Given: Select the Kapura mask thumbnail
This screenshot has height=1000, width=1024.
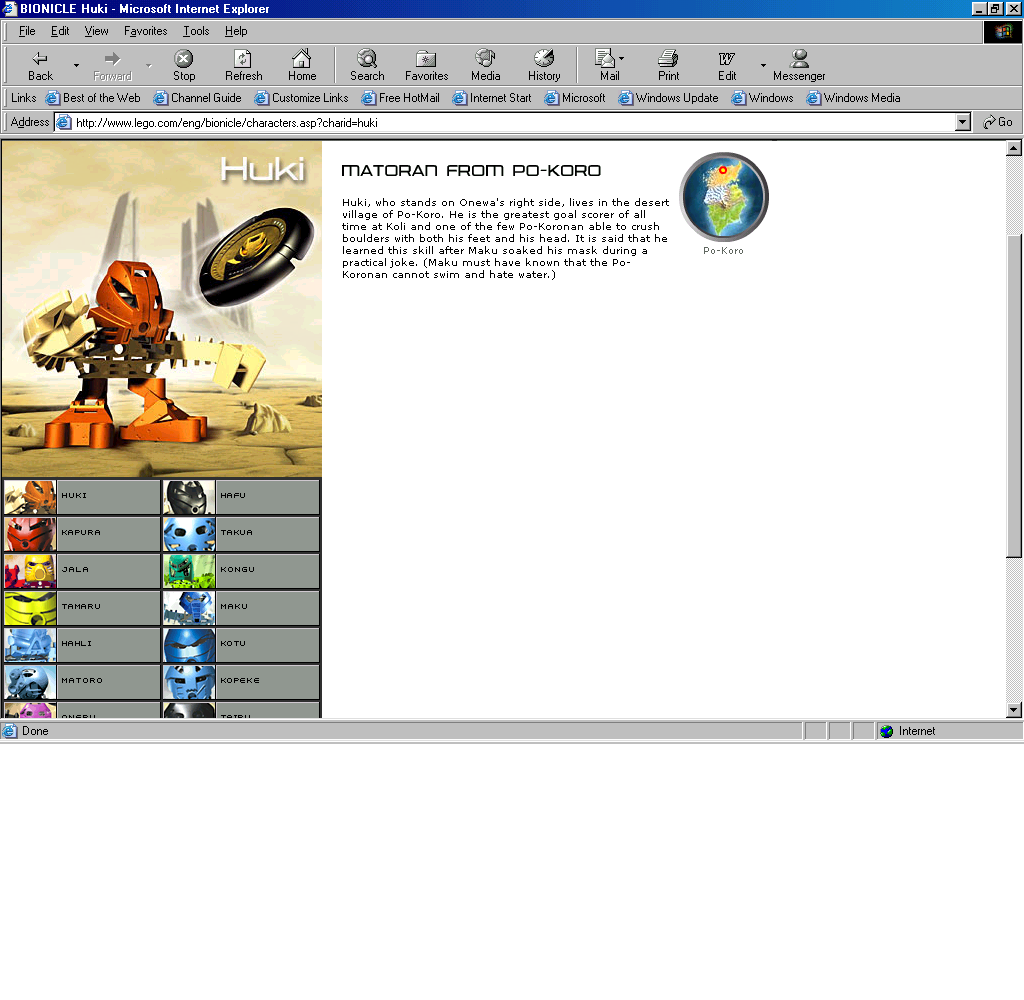Looking at the screenshot, I should pyautogui.click(x=30, y=534).
